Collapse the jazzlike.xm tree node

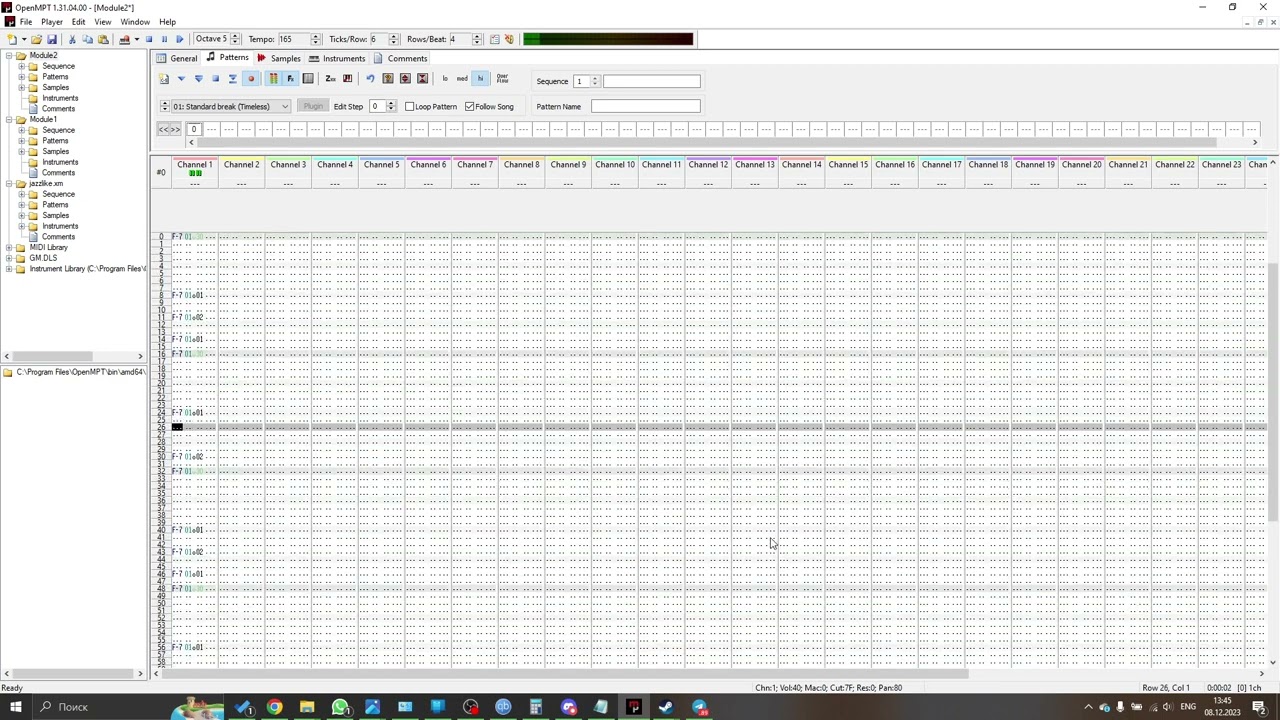[x=8, y=184]
